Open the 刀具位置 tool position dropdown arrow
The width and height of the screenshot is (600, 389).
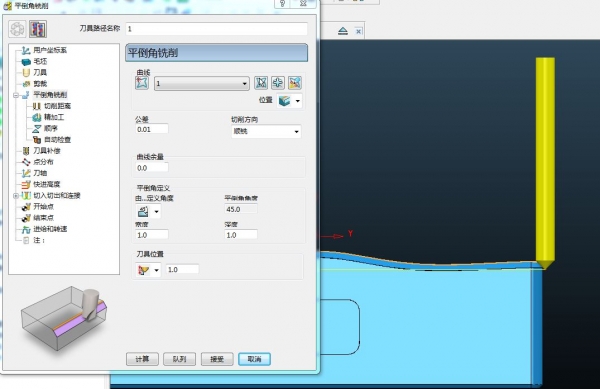(157, 270)
